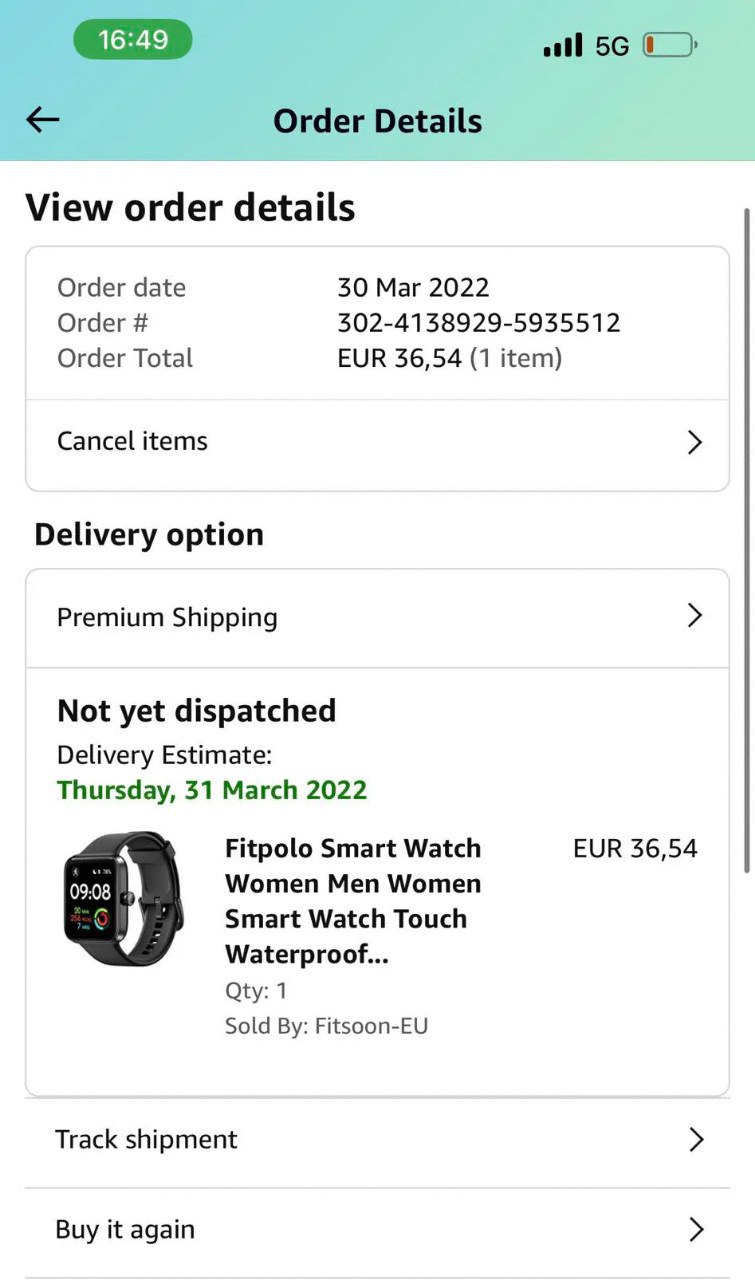The image size is (755, 1280).
Task: Tap the Order Details header title
Action: click(x=377, y=121)
